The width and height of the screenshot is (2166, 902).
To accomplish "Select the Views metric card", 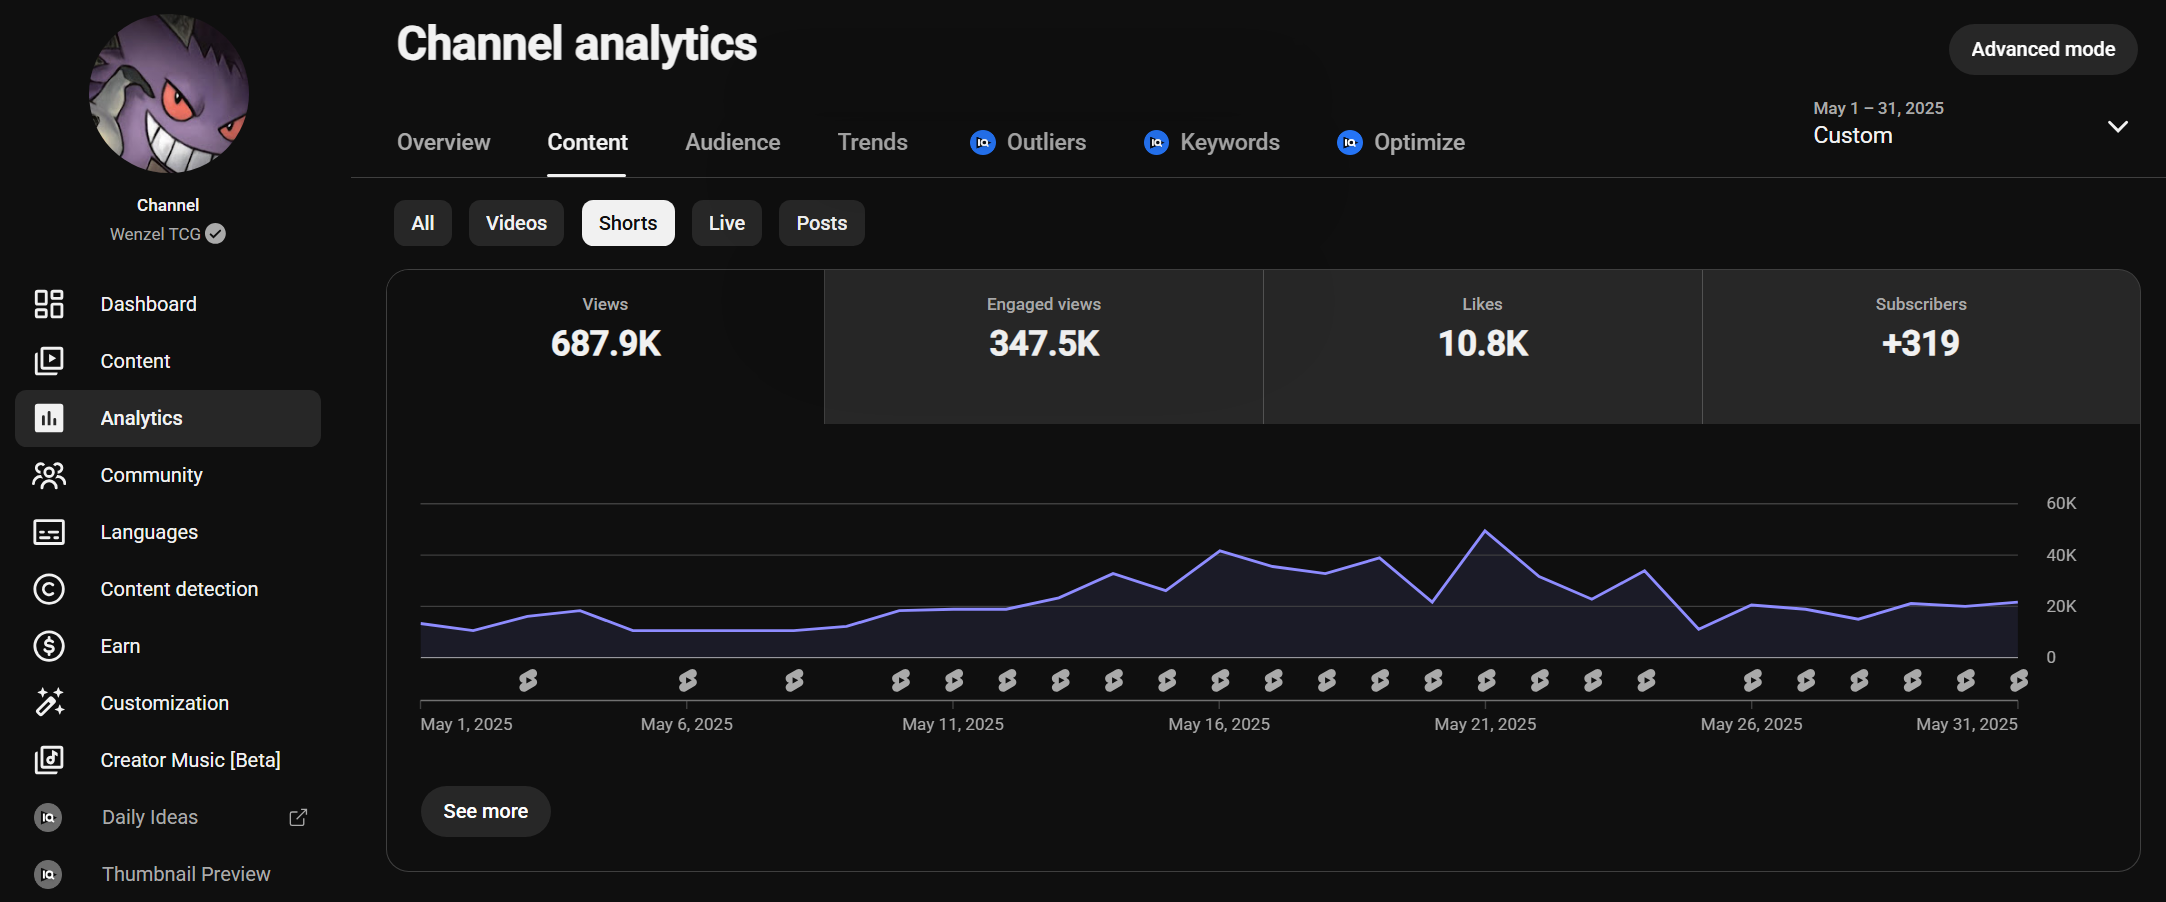I will (x=606, y=346).
